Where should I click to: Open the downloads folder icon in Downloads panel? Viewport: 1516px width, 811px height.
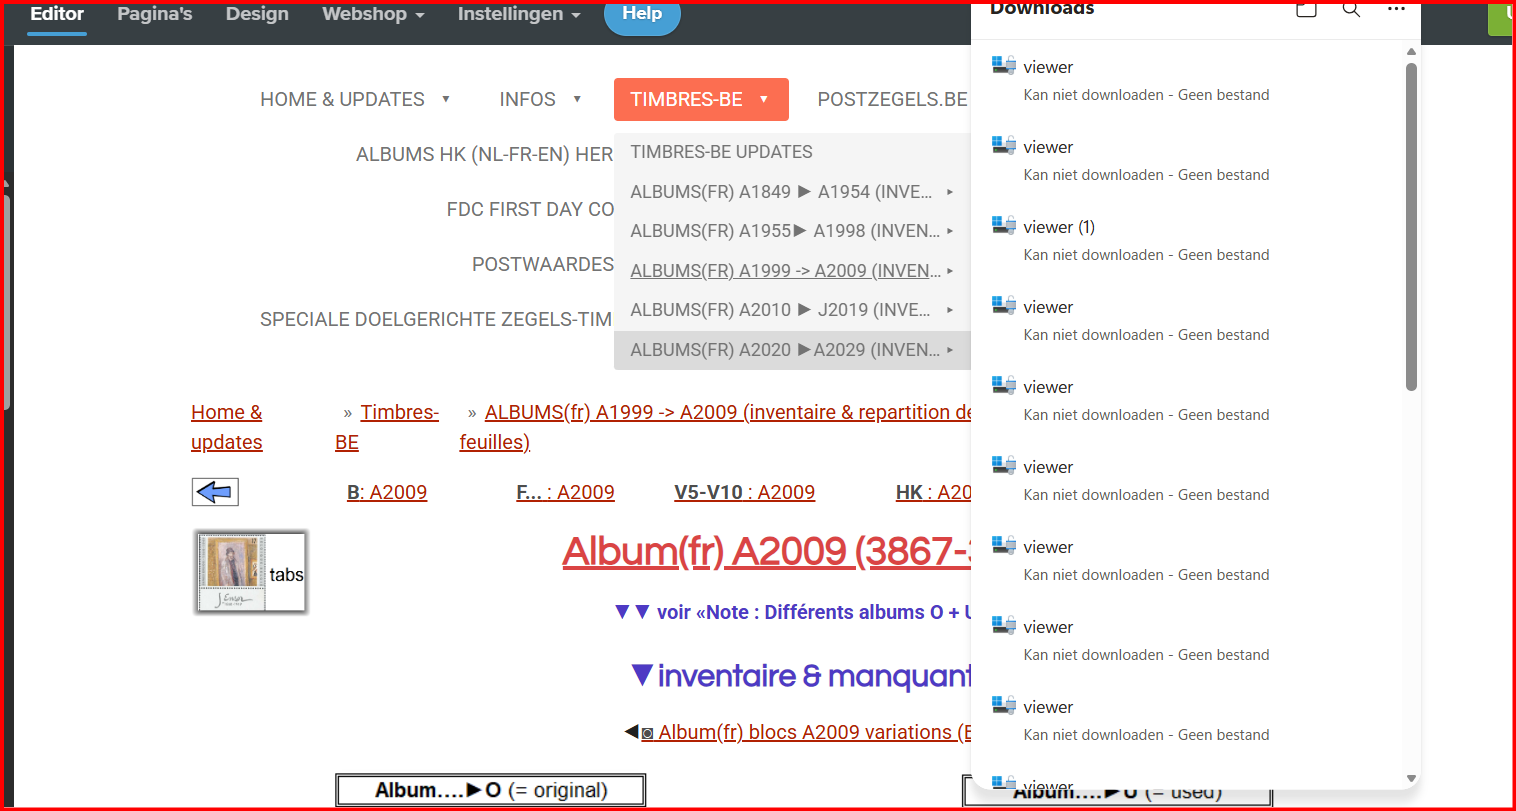coord(1306,9)
